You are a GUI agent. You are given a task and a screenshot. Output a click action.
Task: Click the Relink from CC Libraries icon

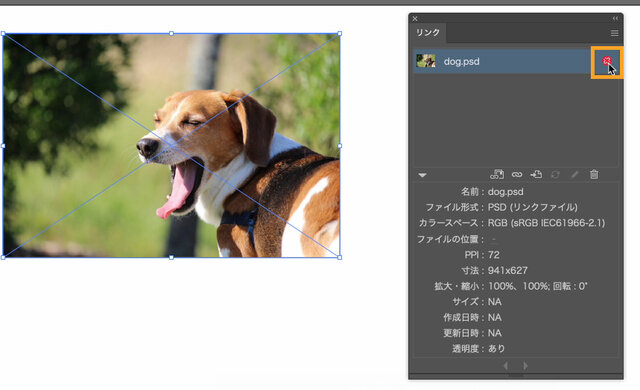pos(497,175)
